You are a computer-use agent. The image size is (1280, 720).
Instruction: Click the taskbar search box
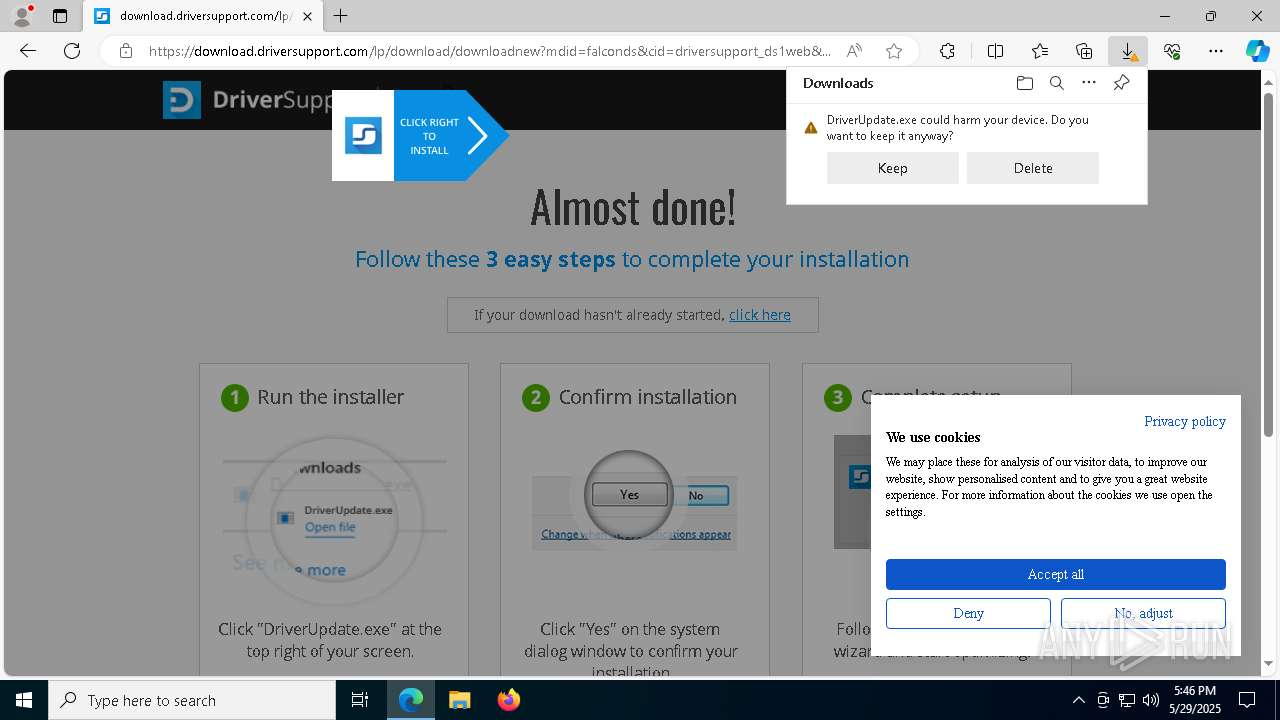click(192, 700)
